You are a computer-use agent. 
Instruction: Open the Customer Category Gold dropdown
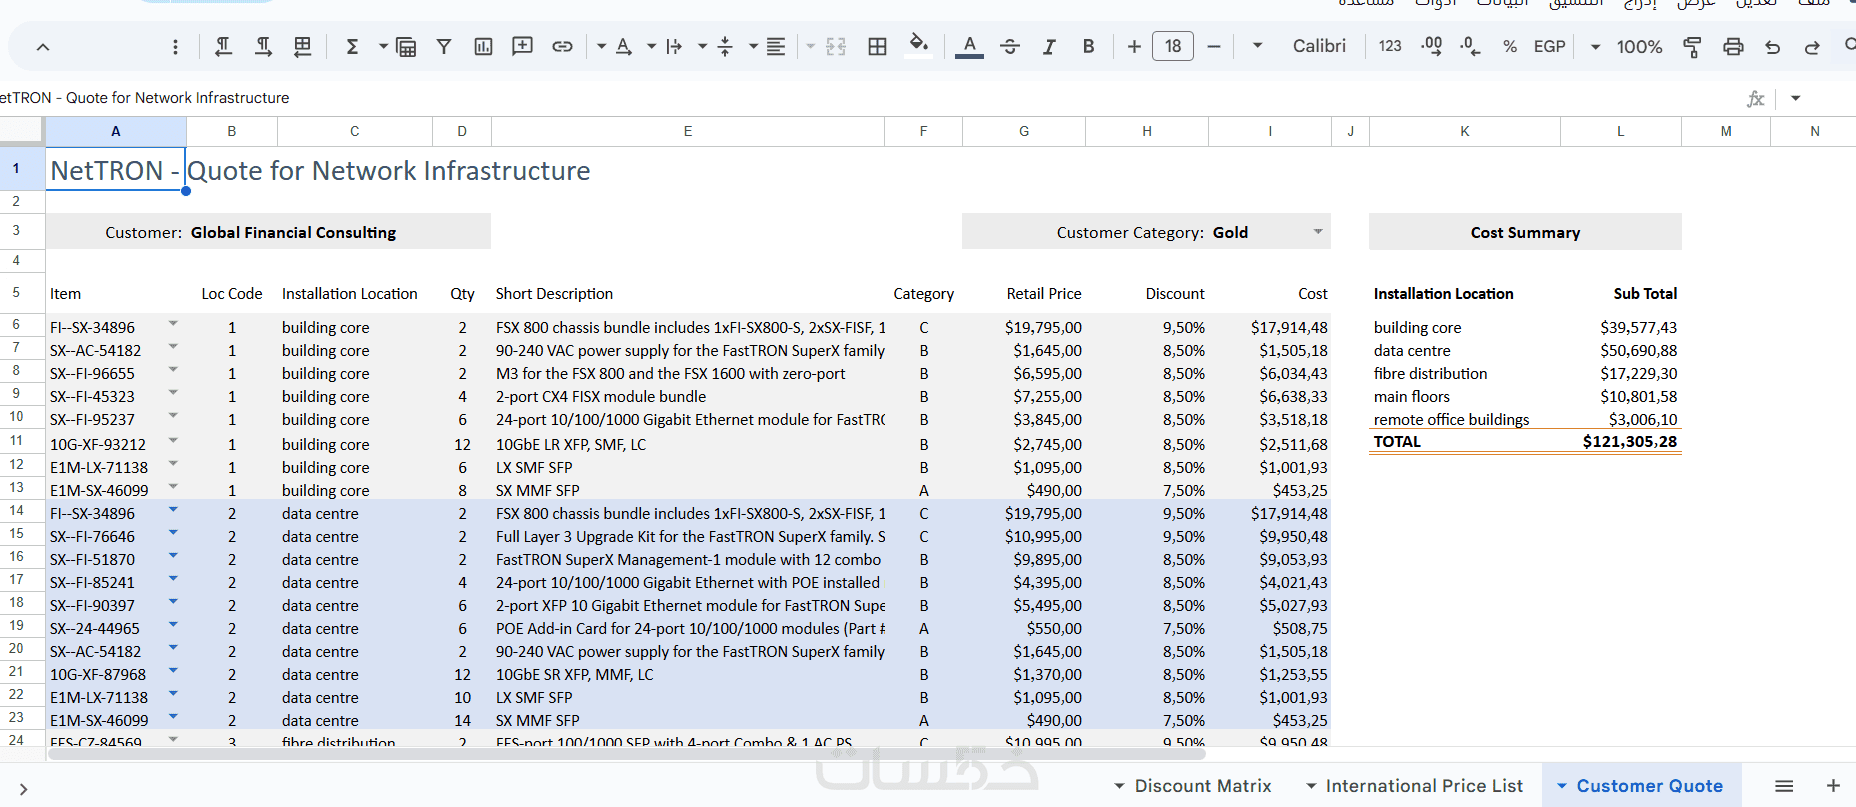(1318, 232)
